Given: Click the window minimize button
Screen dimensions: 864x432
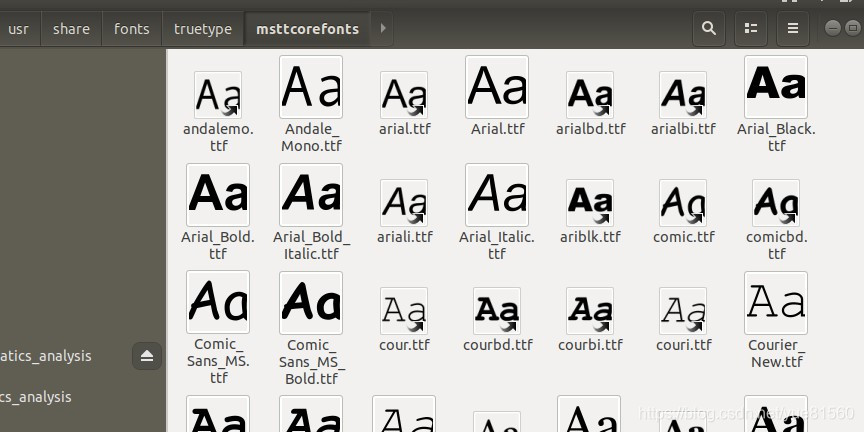Looking at the screenshot, I should point(833,28).
